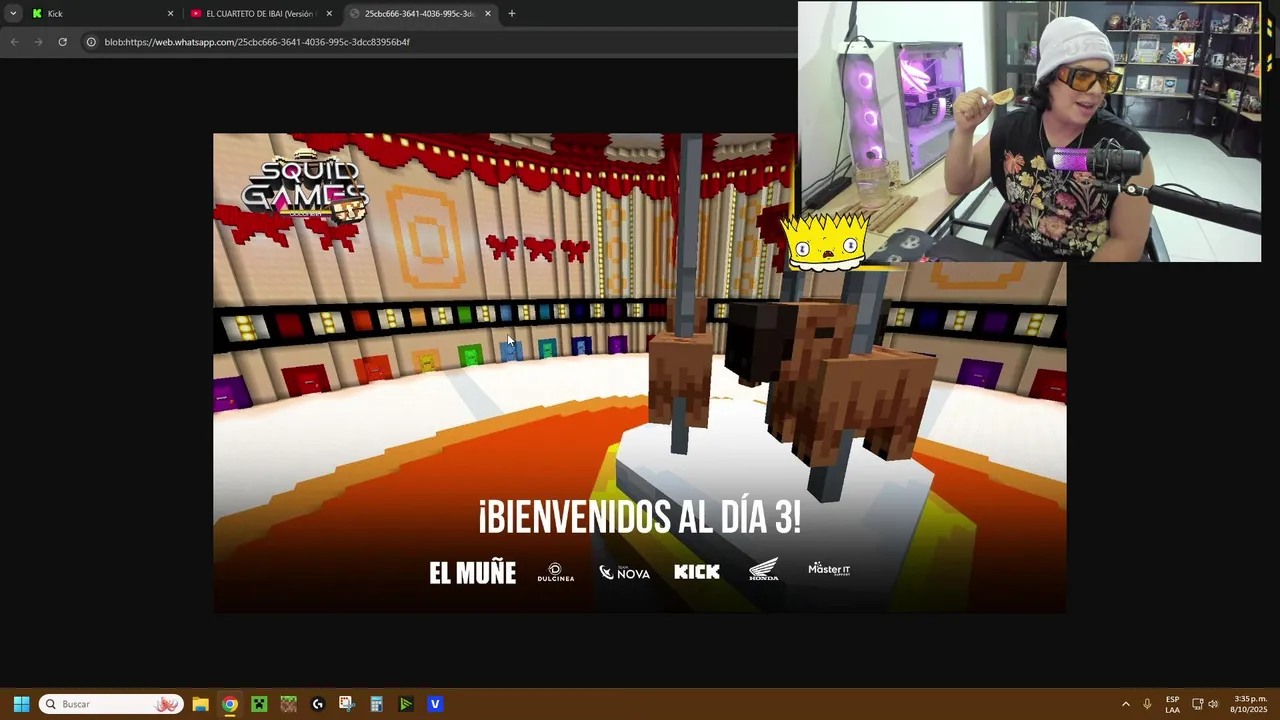The image size is (1280, 720).
Task: Open a new browser tab
Action: (512, 14)
